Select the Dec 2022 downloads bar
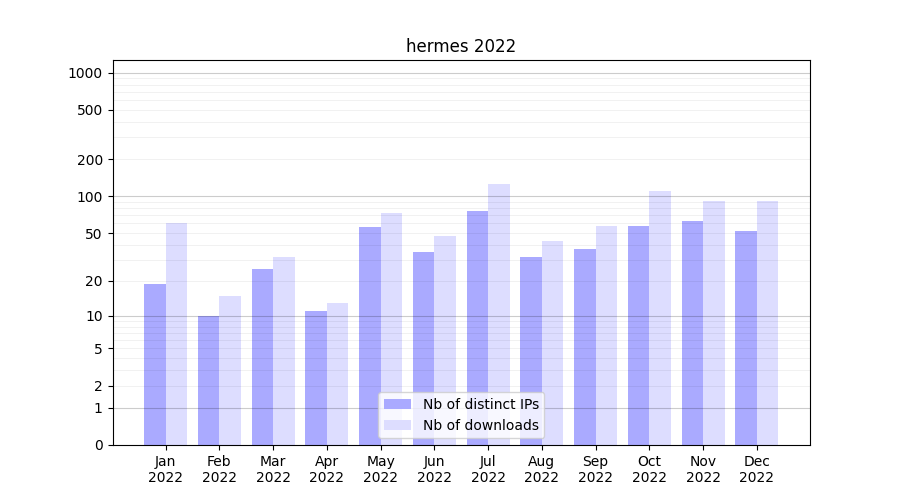 (x=767, y=322)
